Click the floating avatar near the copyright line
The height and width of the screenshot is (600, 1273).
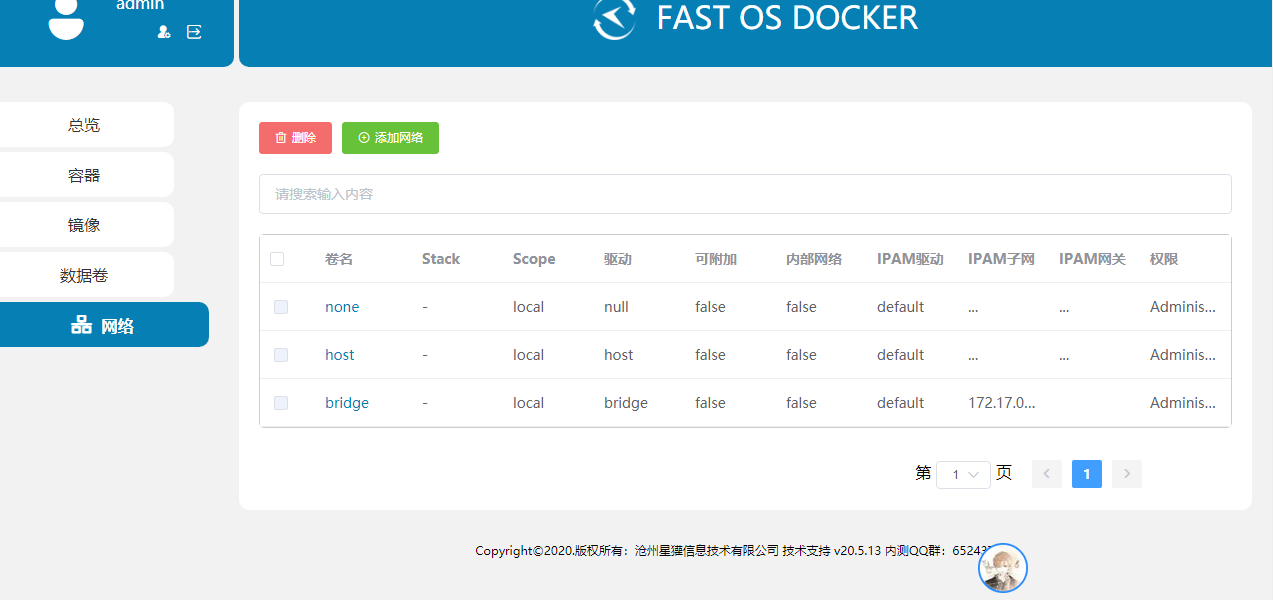click(x=1002, y=567)
